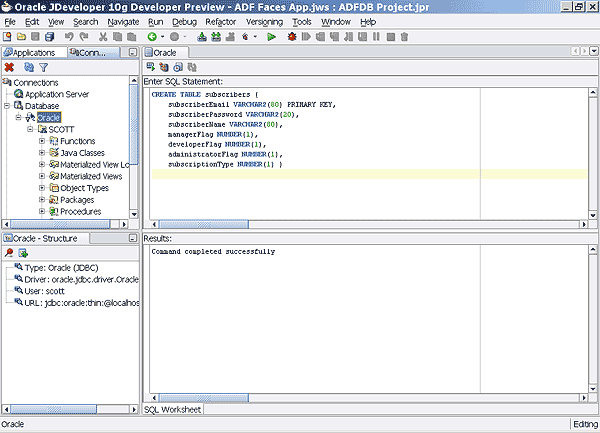Expand the Packages tree node
Screen dimensions: 600x433
coord(42,200)
